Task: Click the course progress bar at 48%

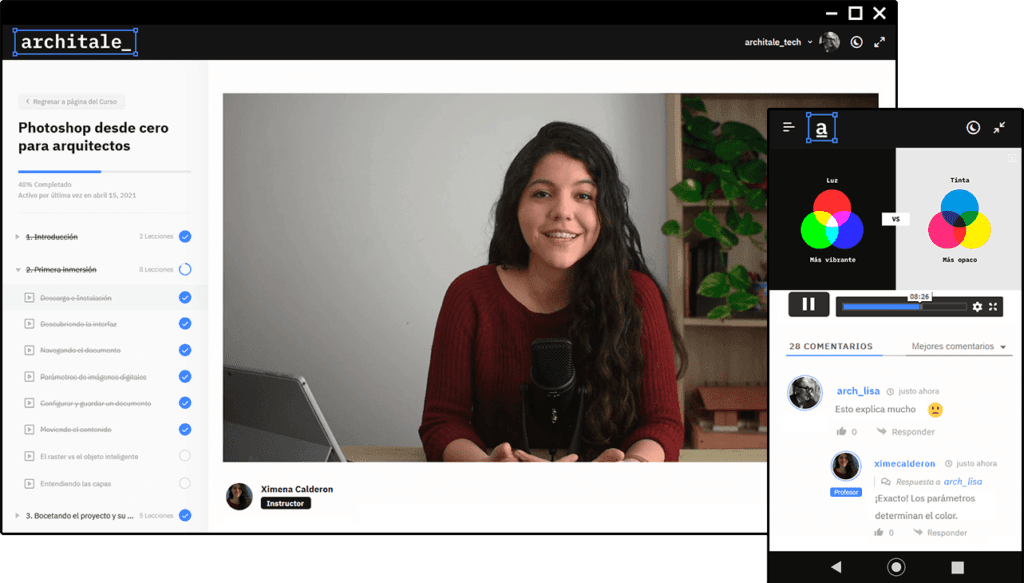Action: tap(104, 172)
